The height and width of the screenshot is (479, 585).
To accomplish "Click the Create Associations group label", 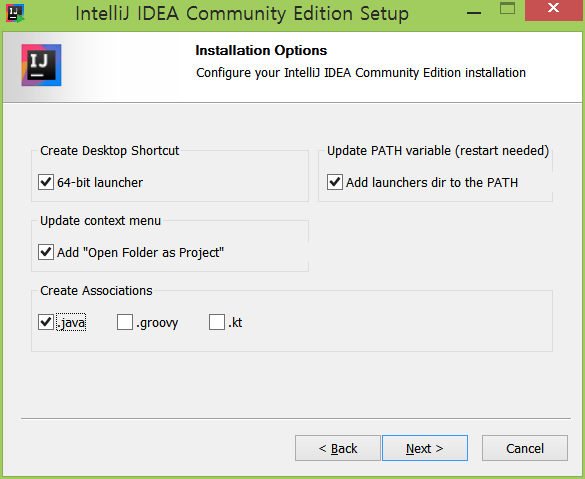I will [96, 291].
